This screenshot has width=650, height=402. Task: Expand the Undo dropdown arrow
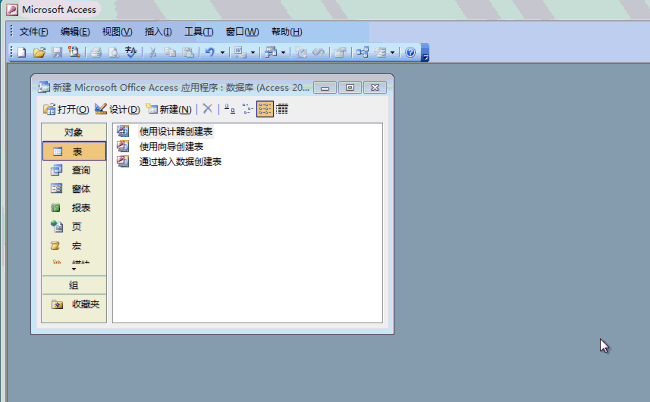(223, 53)
